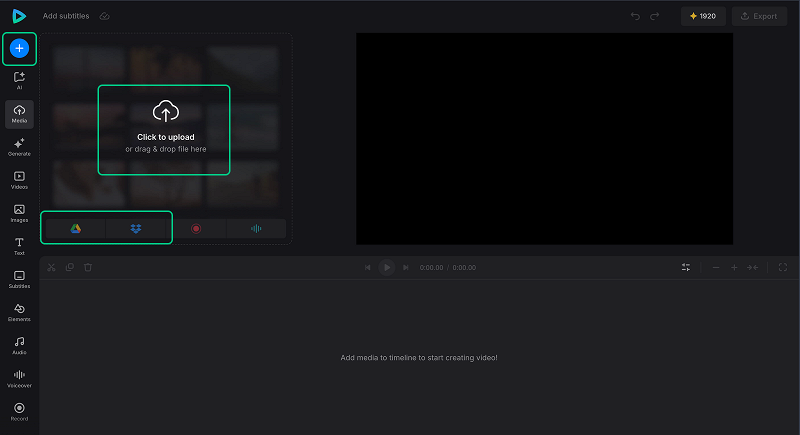Duplicate the selected clip
Screen dimensions: 800x435
pos(70,267)
